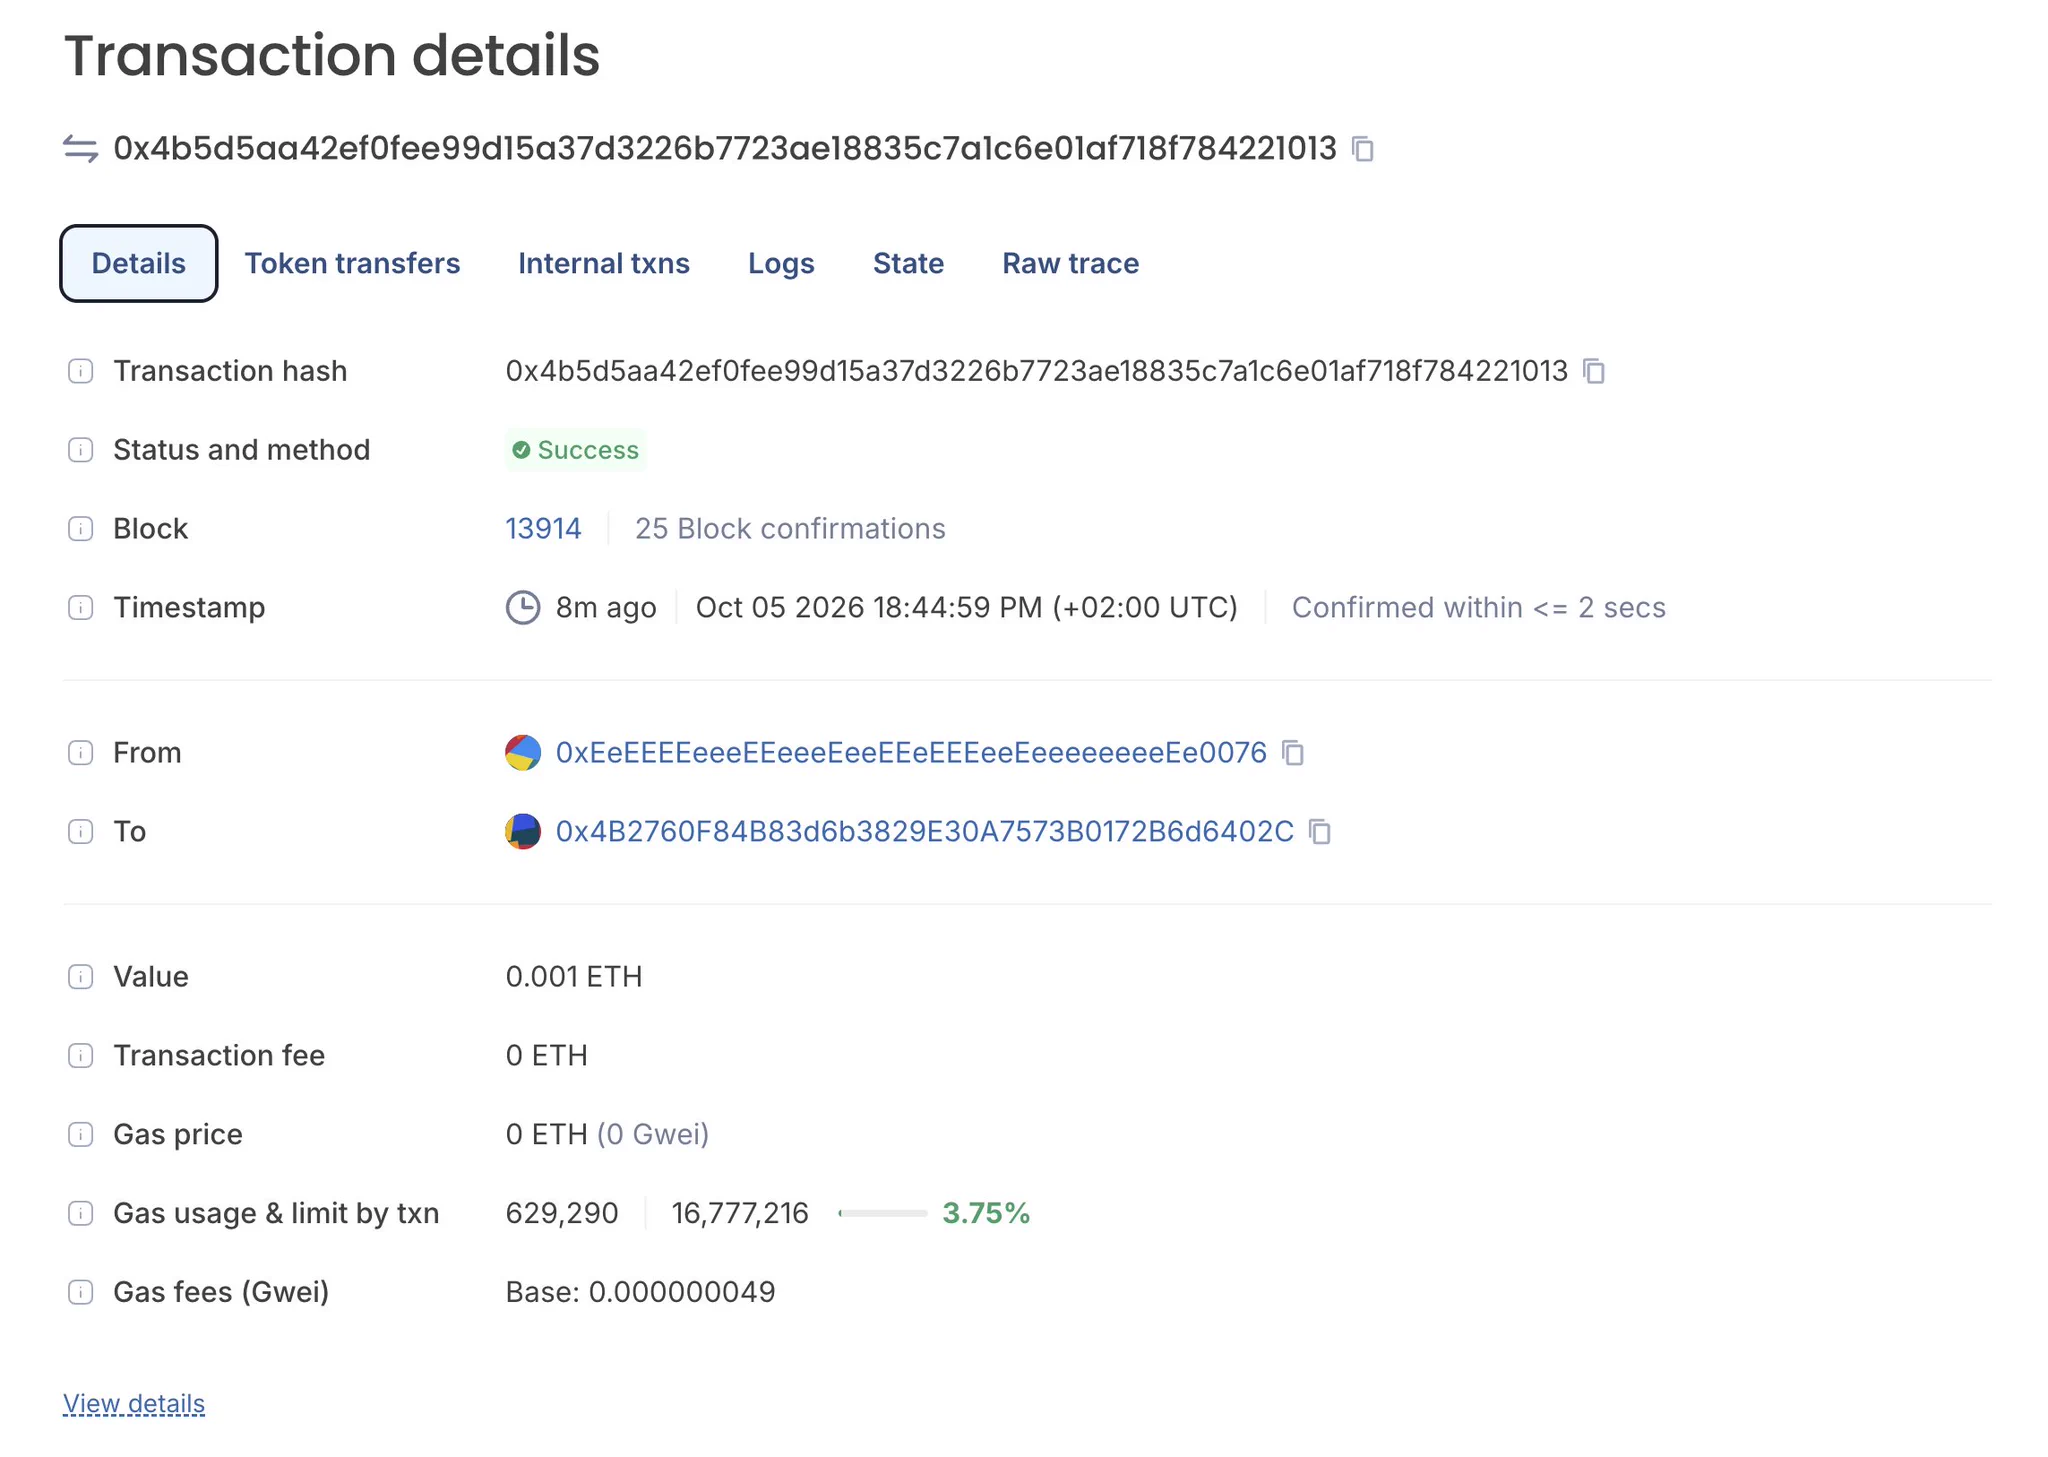Click the 629,290 gas used value
2048x1457 pixels.
[x=562, y=1213]
